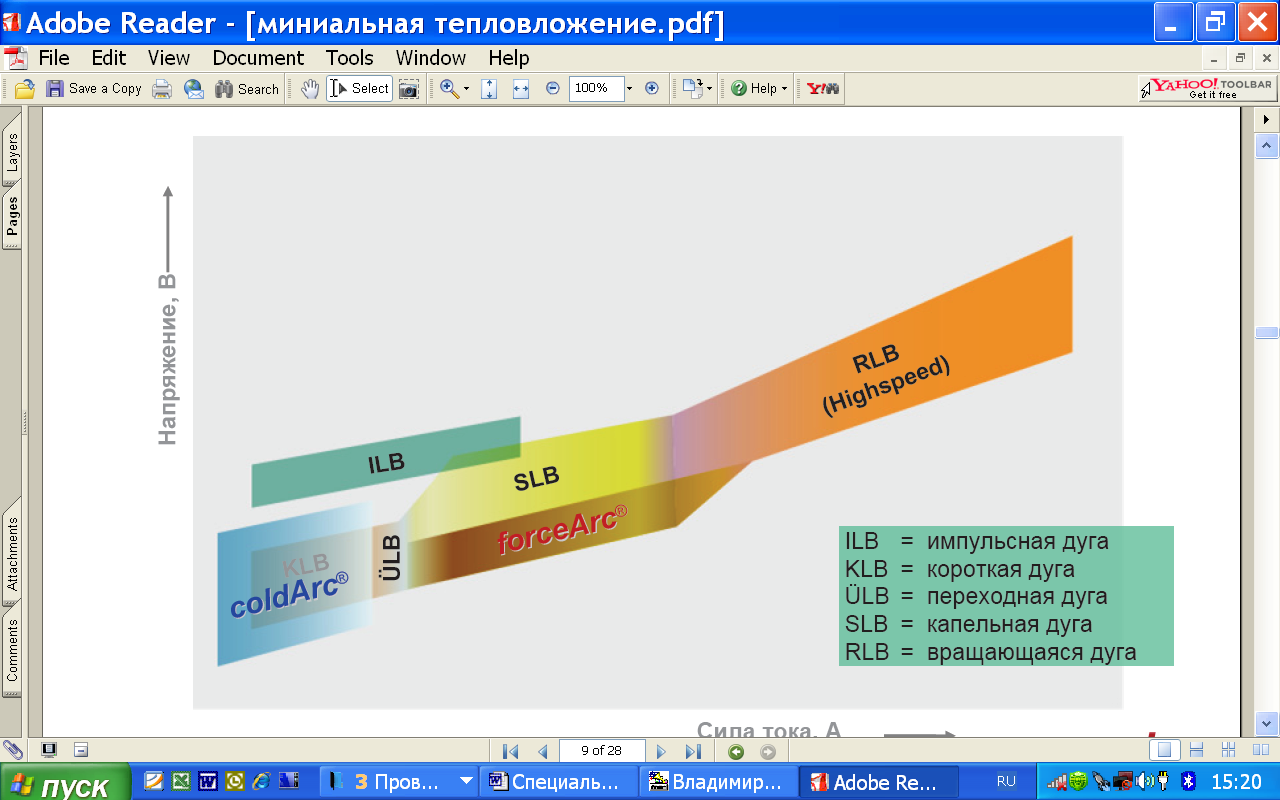Zoom out with minus button
Viewport: 1280px width, 800px height.
point(553,88)
